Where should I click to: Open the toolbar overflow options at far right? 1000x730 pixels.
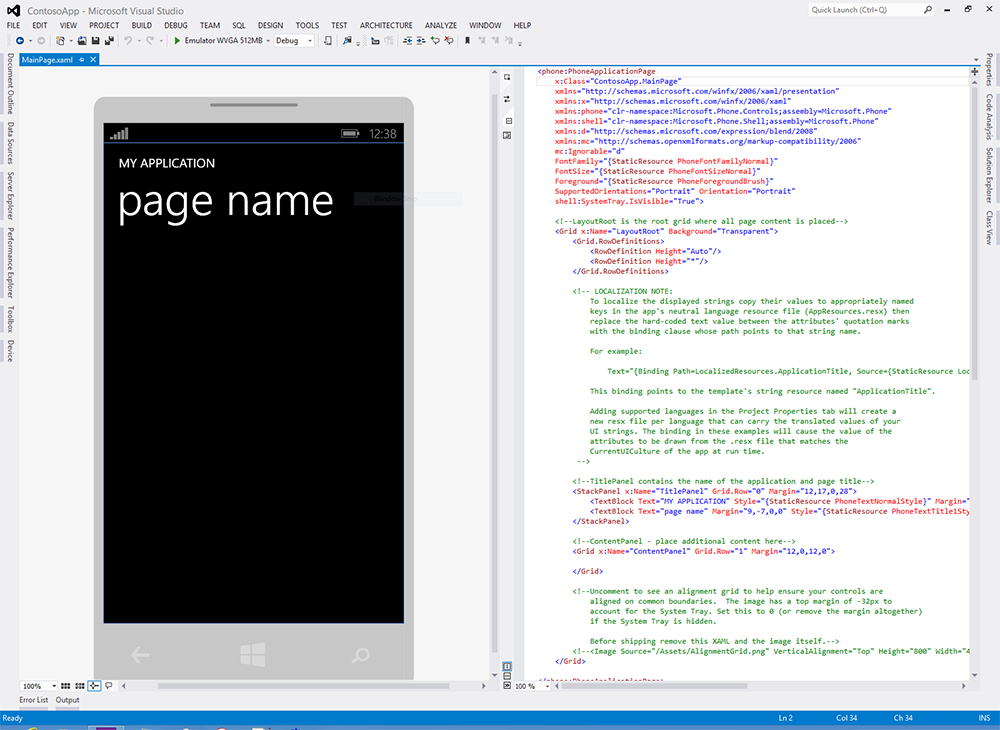(x=520, y=43)
